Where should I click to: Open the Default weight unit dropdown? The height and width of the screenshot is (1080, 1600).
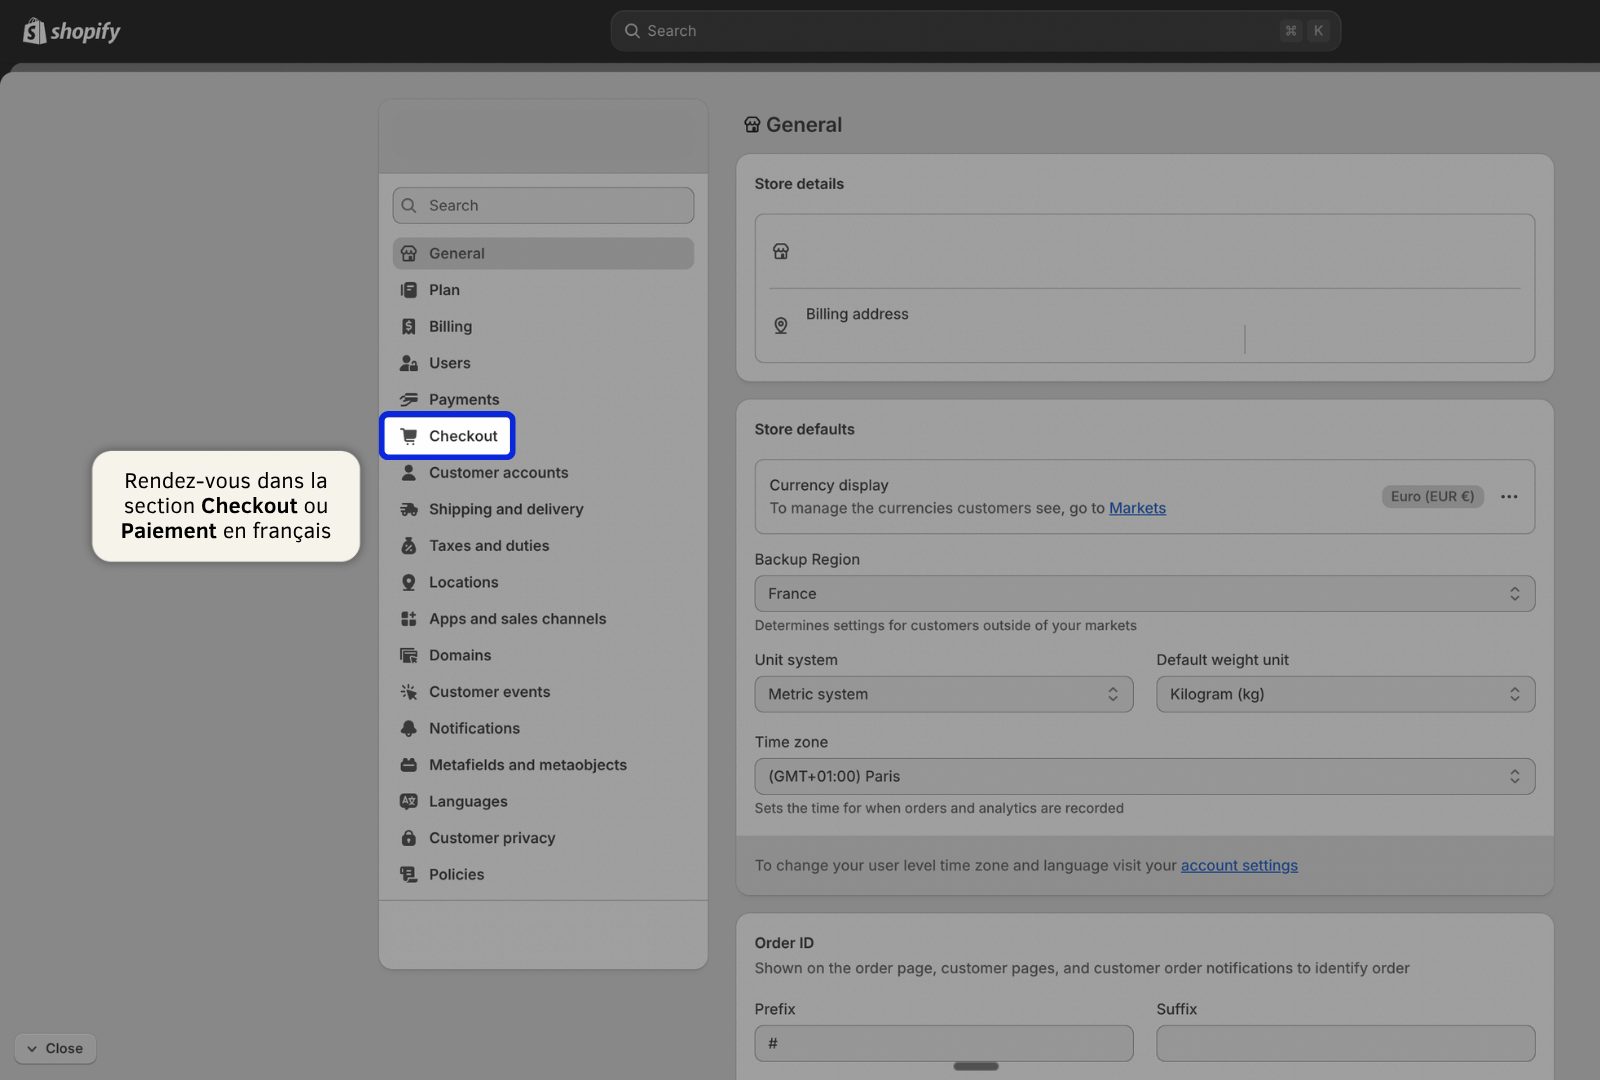coord(1345,694)
